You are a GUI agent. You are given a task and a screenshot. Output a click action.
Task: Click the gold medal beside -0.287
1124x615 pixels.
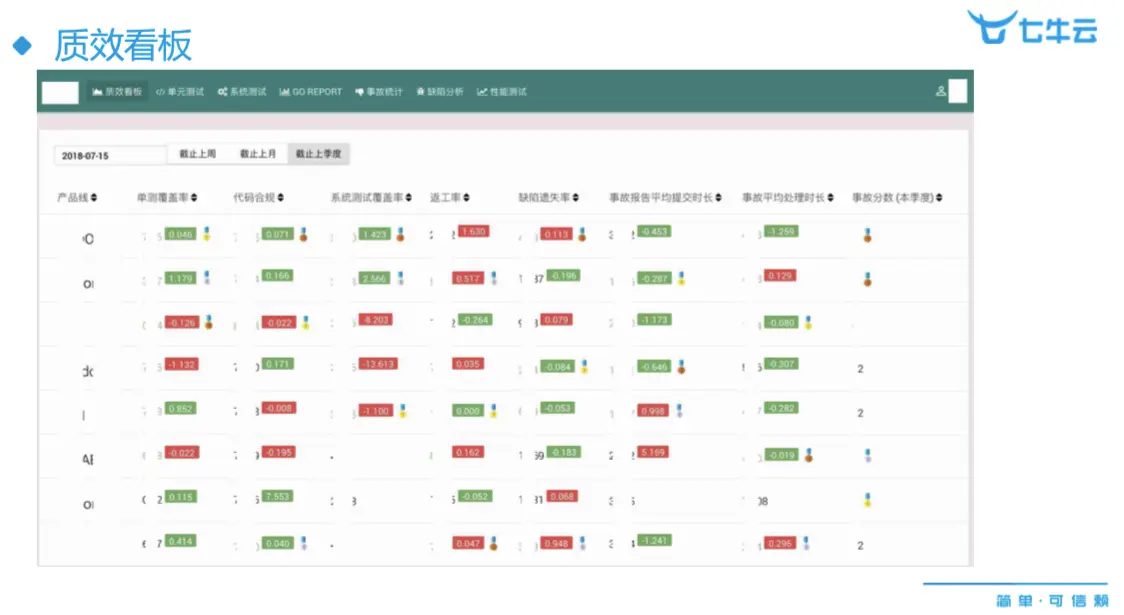pos(681,278)
